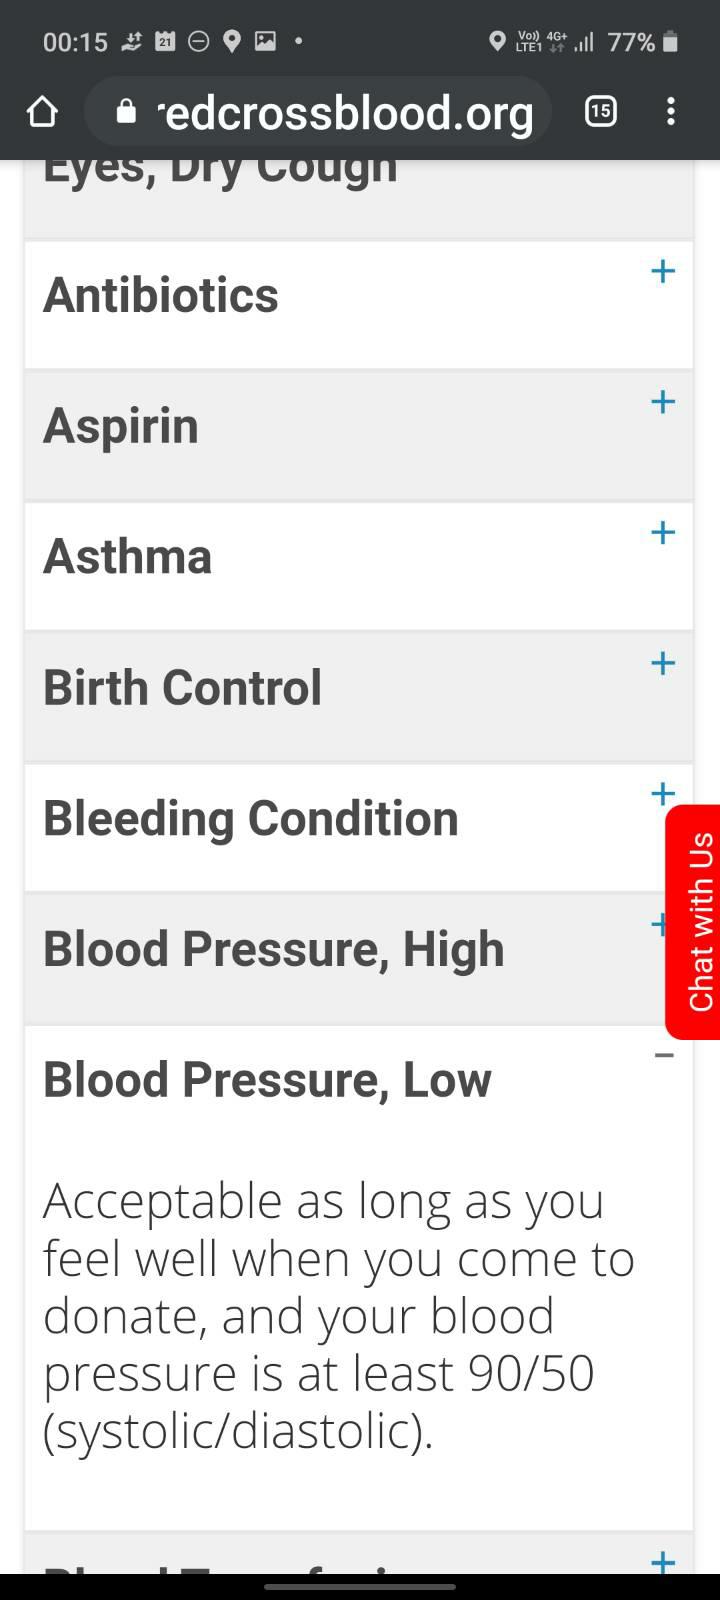Open the tab switcher showing 15 tabs
The width and height of the screenshot is (720, 1600).
pos(600,111)
